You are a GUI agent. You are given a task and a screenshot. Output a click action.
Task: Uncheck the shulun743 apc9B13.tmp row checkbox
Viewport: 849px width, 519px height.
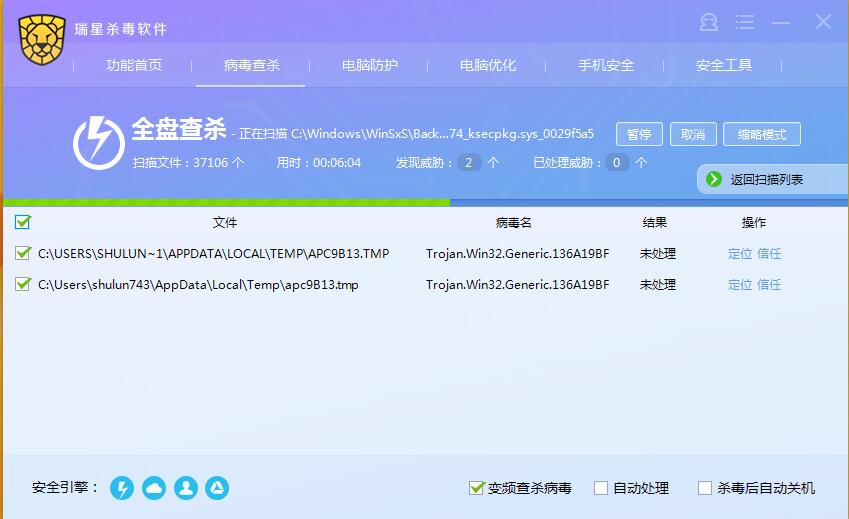pos(23,284)
